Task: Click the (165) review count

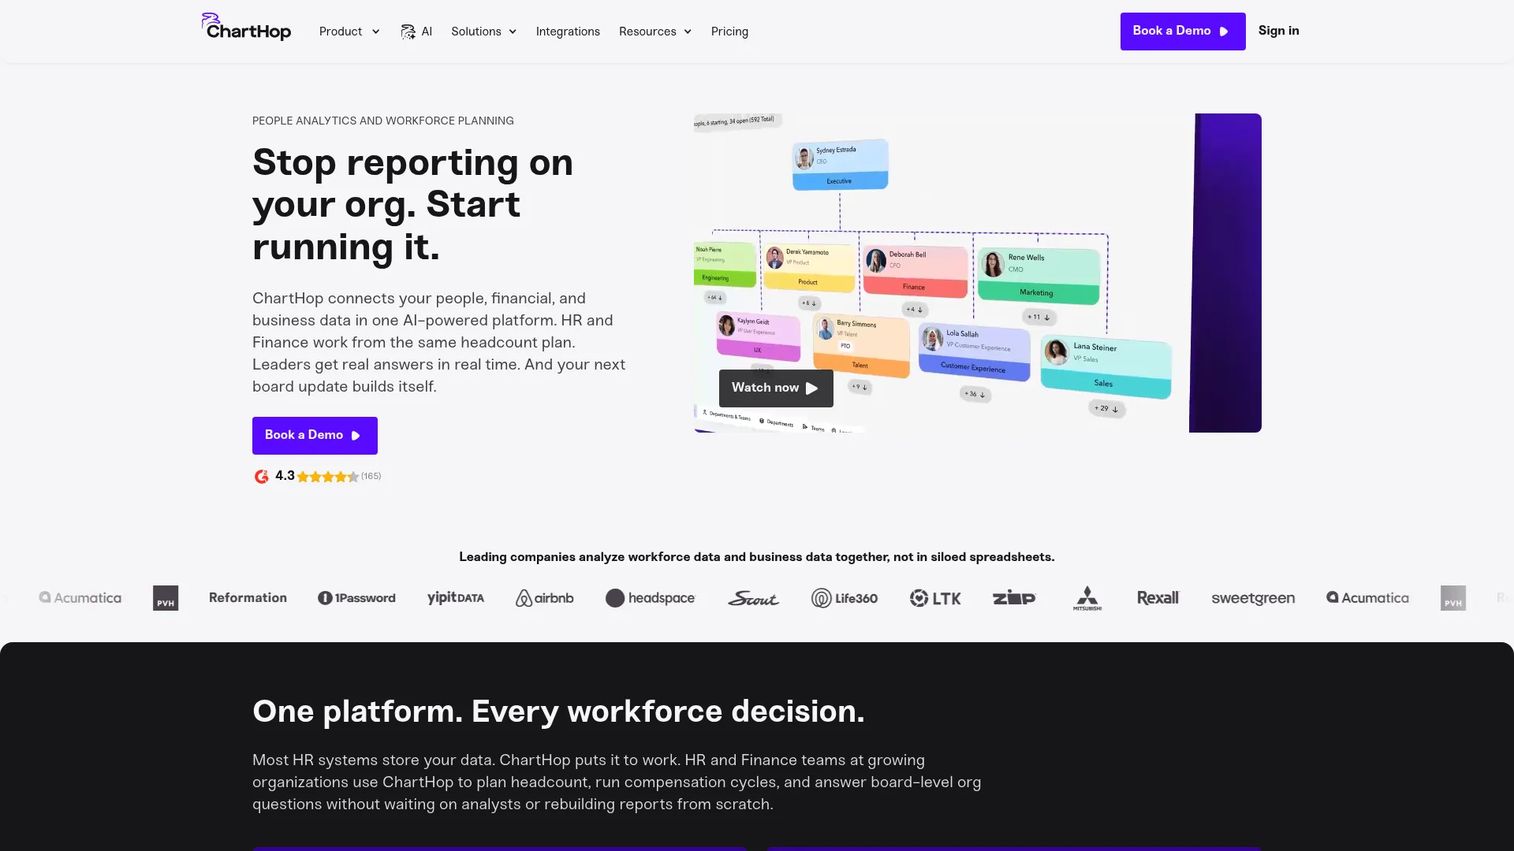Action: coord(371,477)
